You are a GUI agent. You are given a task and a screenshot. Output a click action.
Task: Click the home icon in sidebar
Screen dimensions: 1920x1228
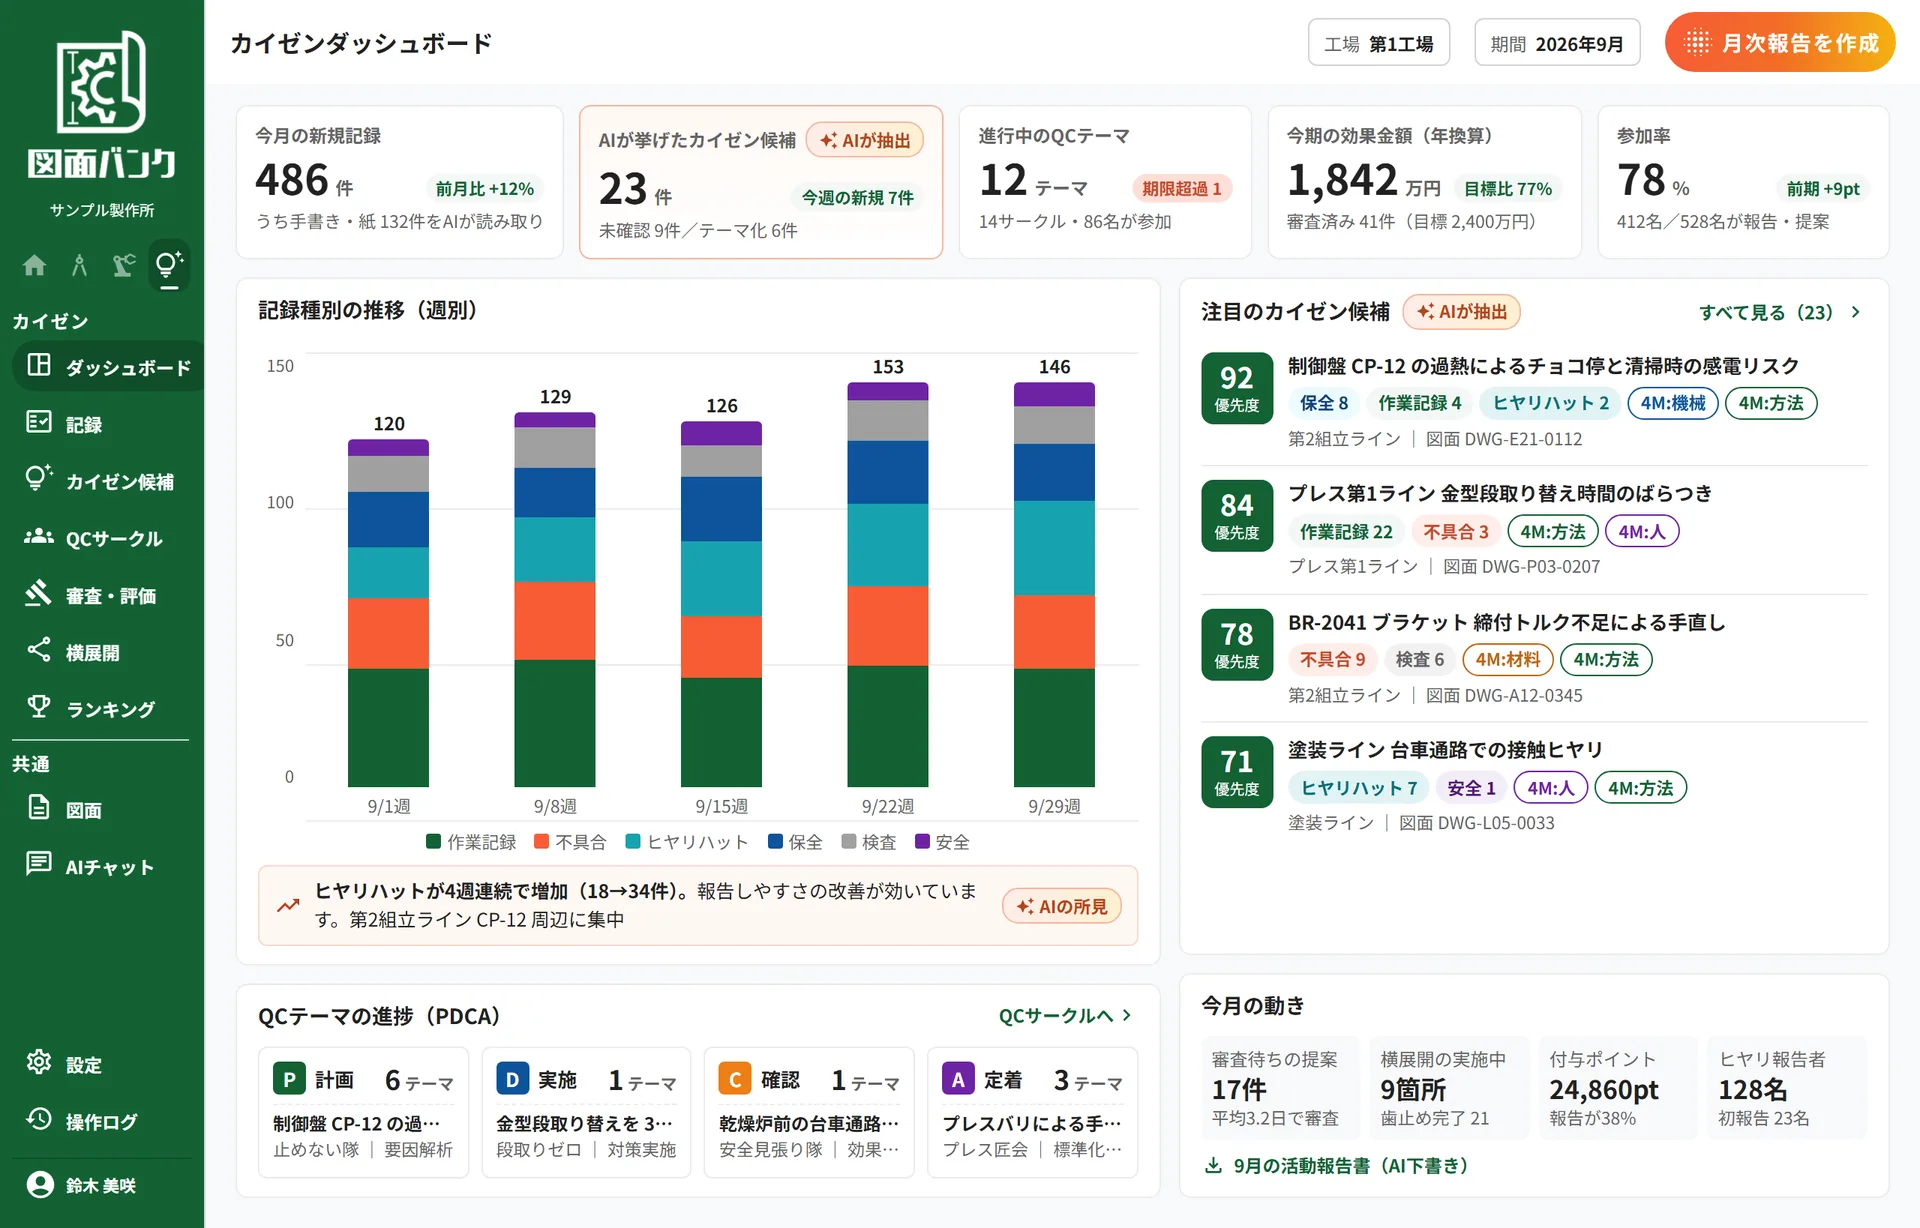(34, 265)
